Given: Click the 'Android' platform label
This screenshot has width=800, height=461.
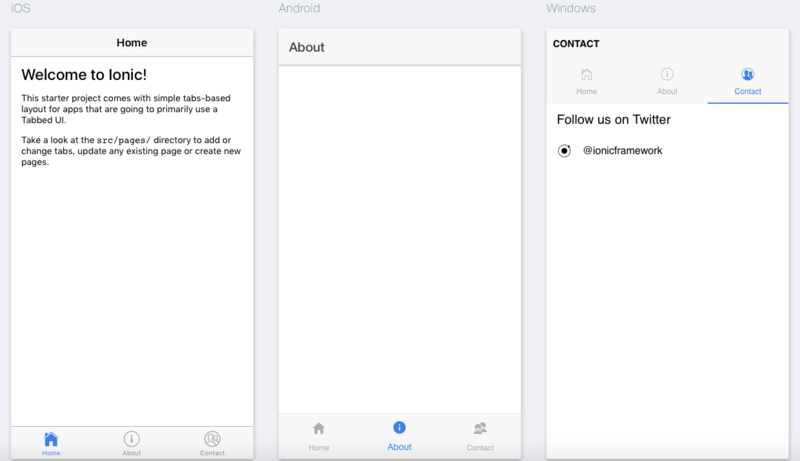Looking at the screenshot, I should (x=299, y=8).
